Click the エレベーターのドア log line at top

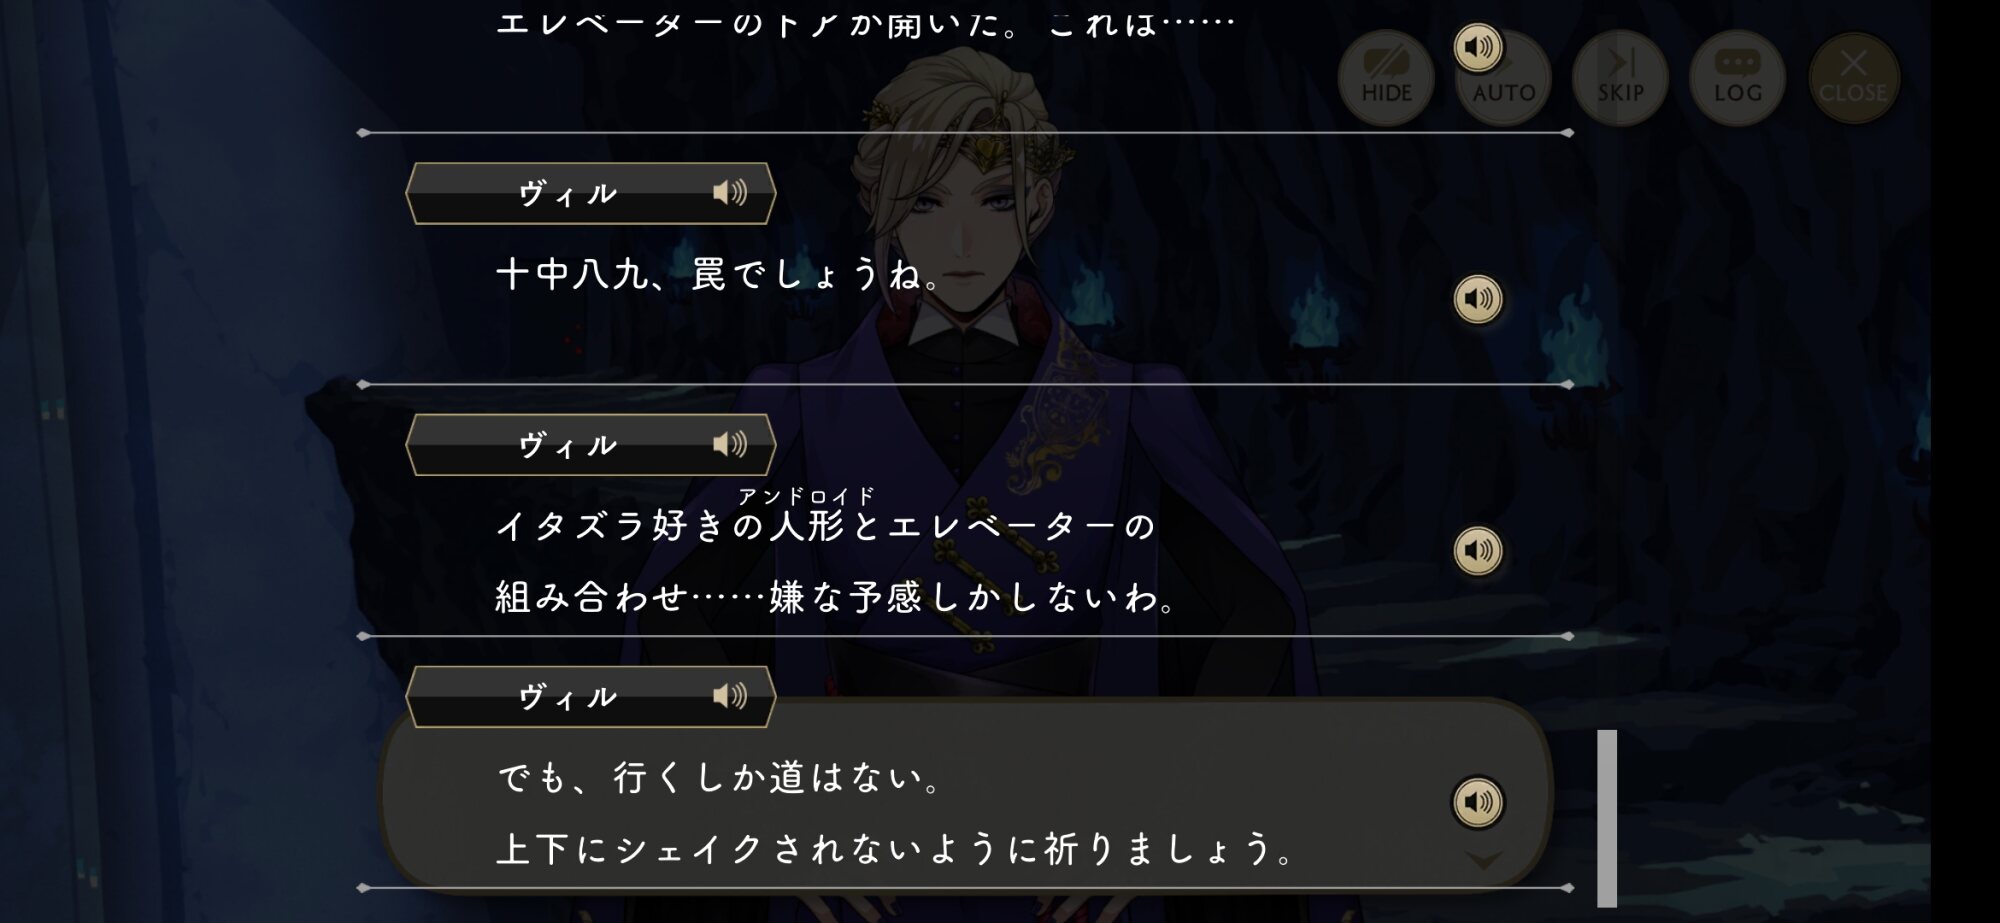[x=865, y=24]
